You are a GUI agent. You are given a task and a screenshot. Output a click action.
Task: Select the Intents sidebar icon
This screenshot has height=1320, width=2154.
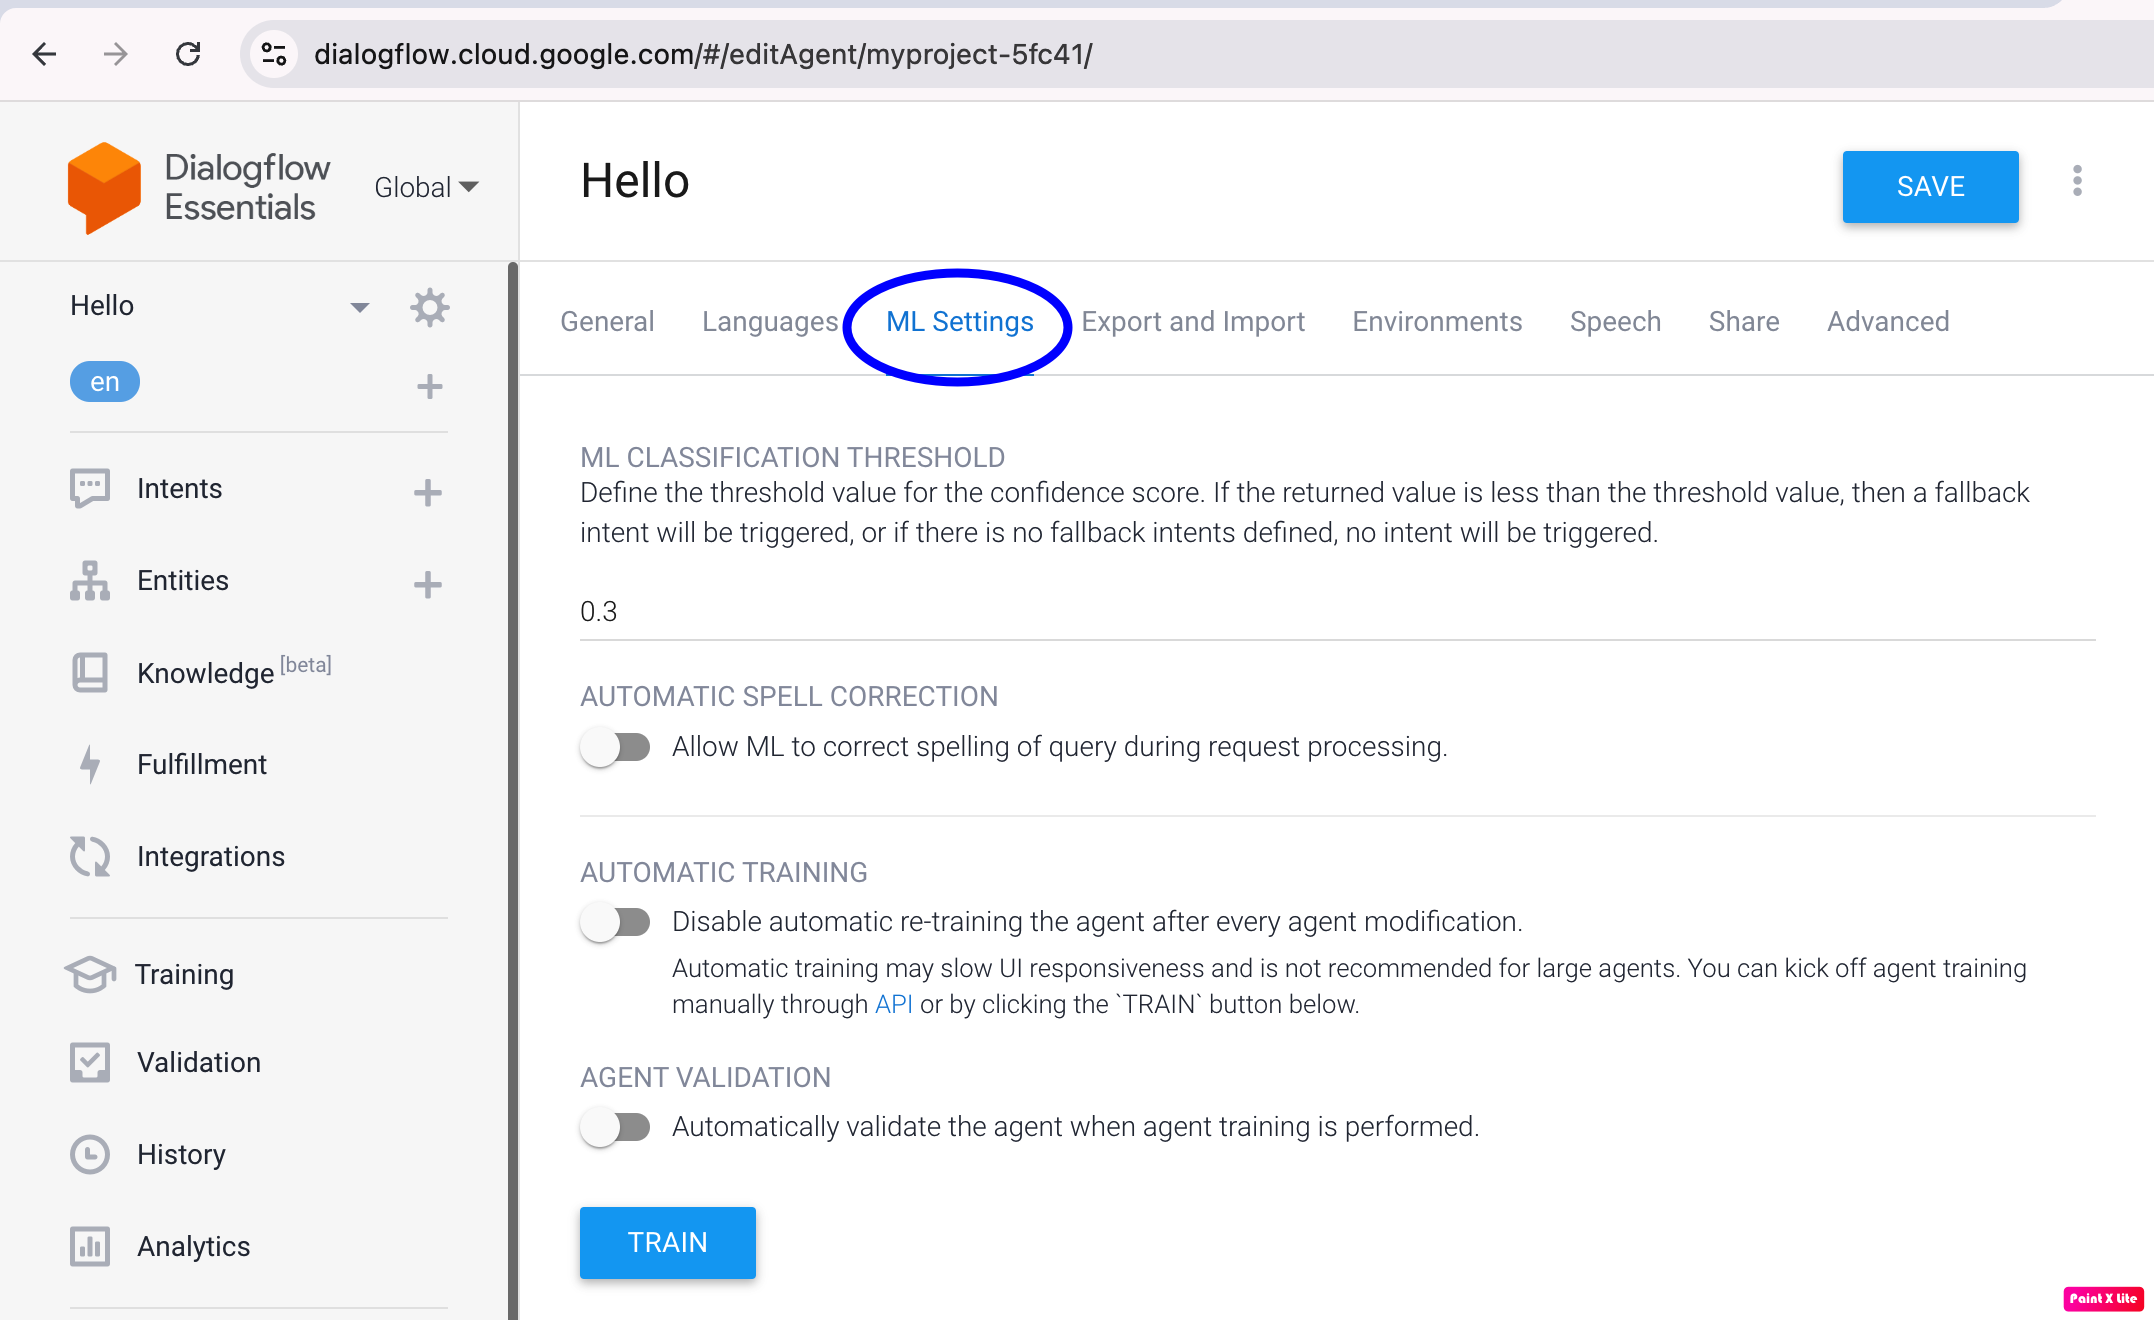(90, 489)
